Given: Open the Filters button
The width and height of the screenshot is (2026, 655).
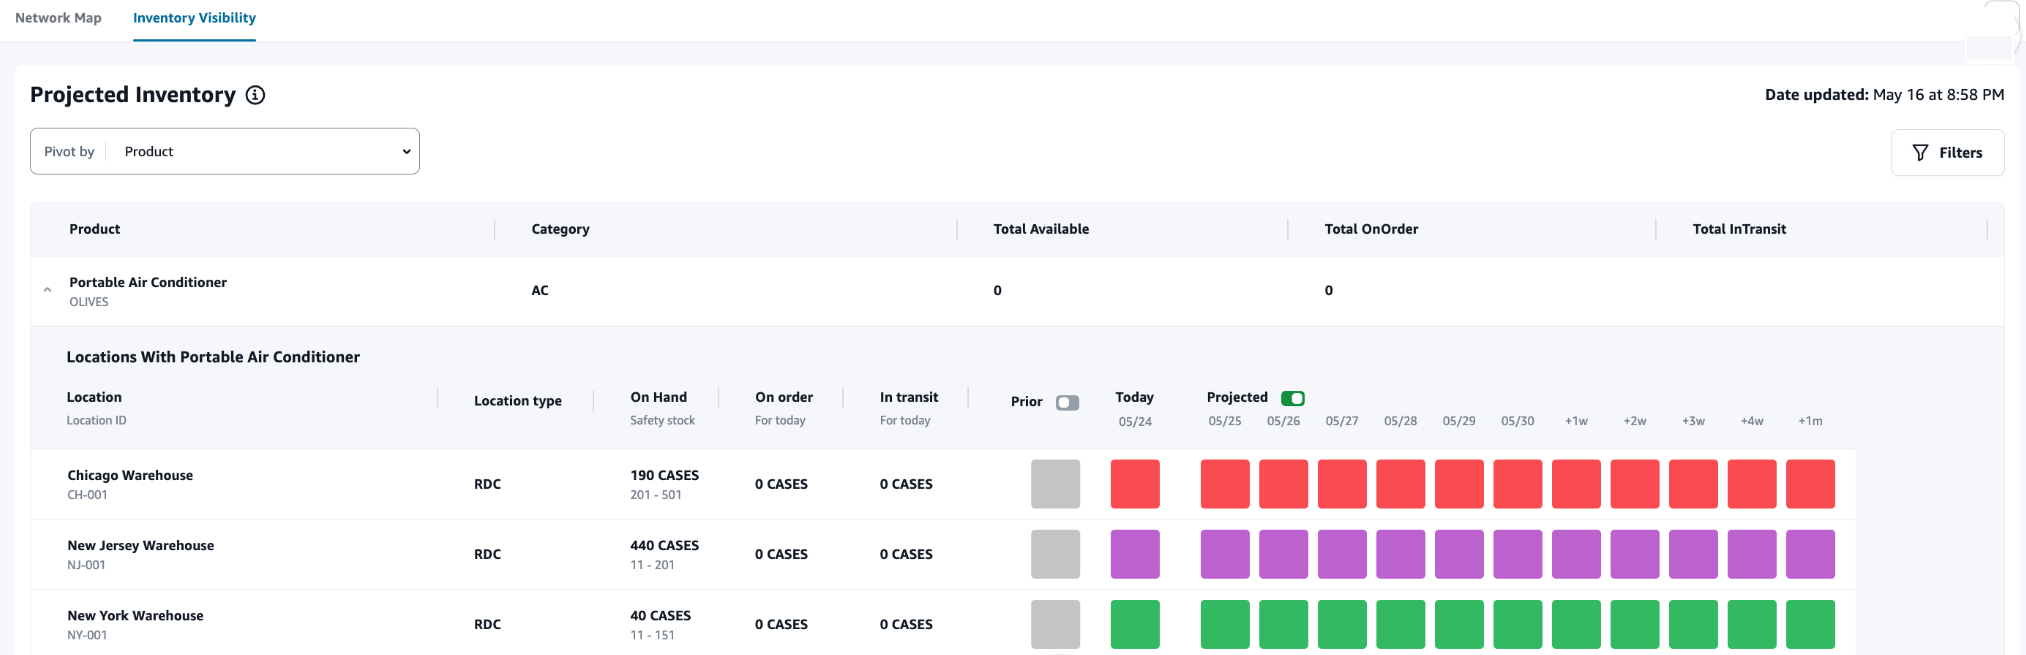Looking at the screenshot, I should [x=1947, y=153].
